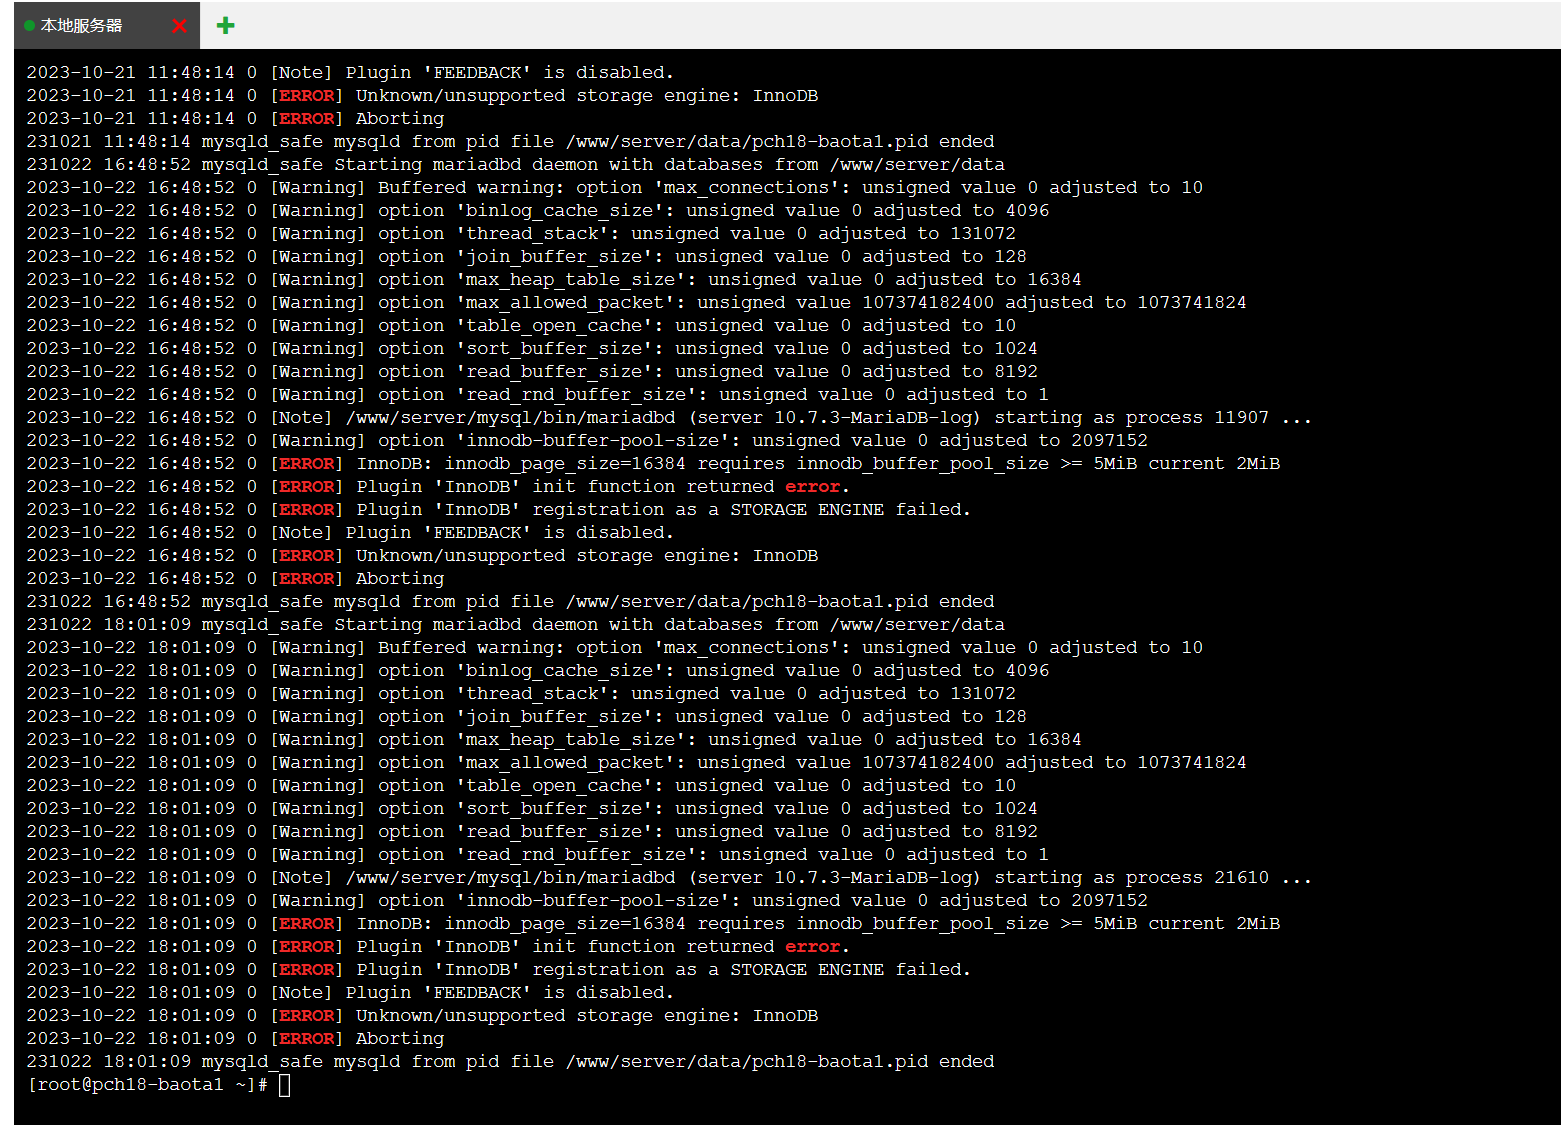Click 'table_open_cache' in the 16:48:52 warning
The image size is (1561, 1135).
[x=554, y=326]
